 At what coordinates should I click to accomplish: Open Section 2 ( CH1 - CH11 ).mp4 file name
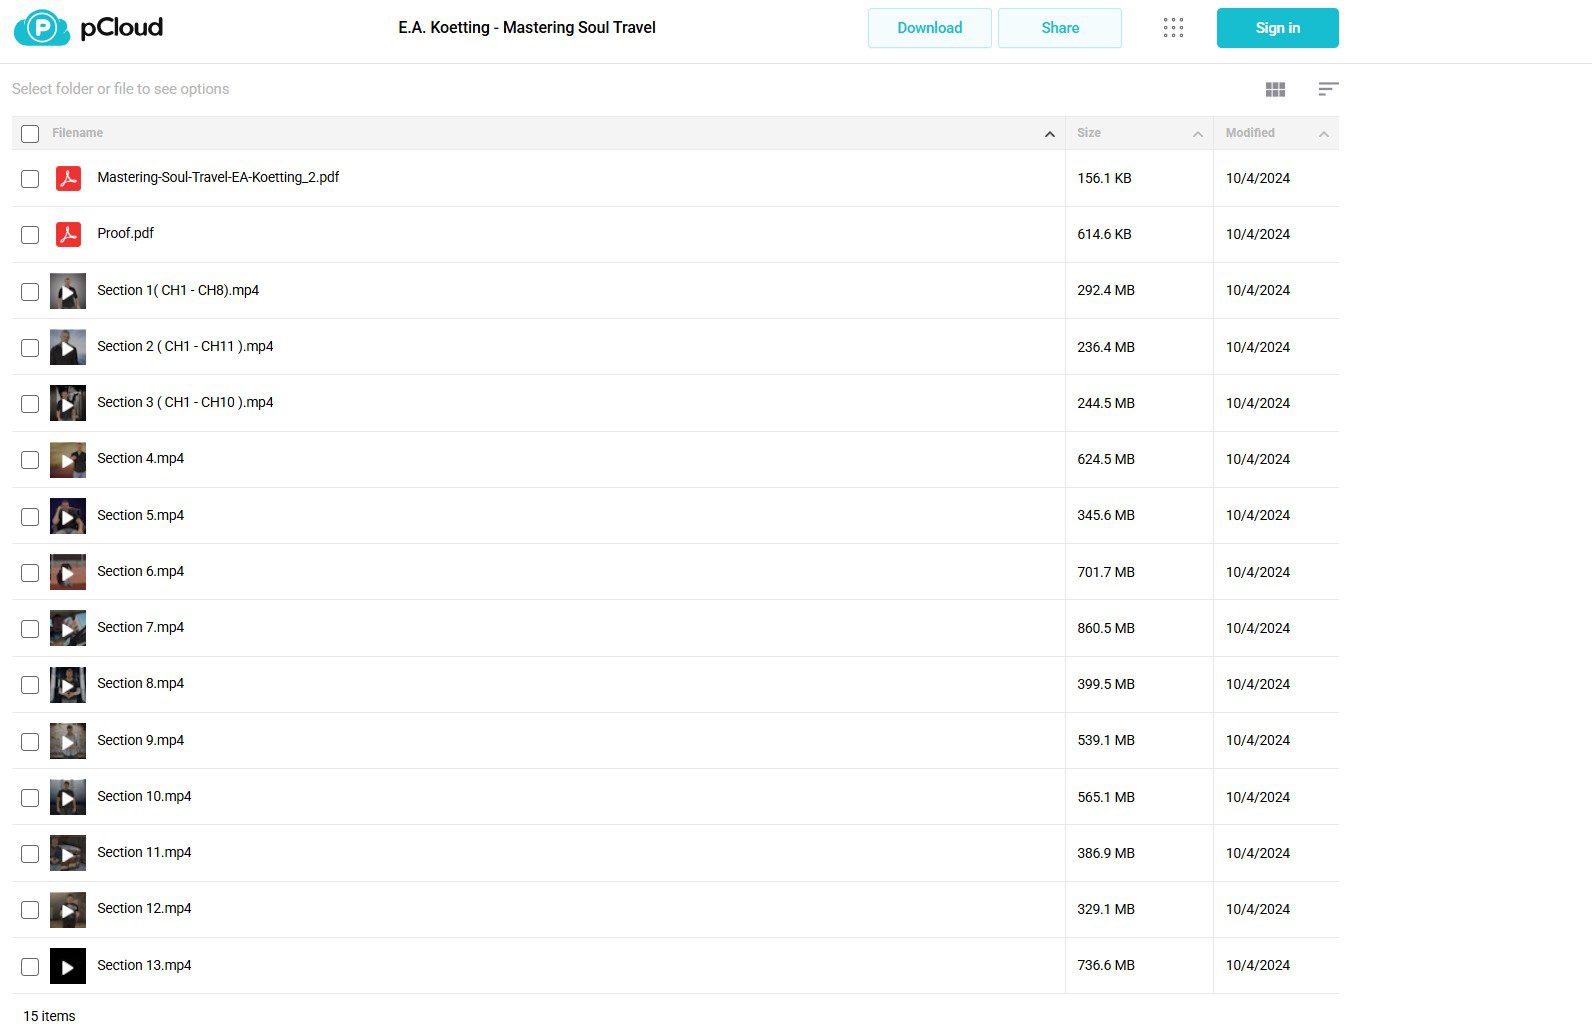[185, 346]
